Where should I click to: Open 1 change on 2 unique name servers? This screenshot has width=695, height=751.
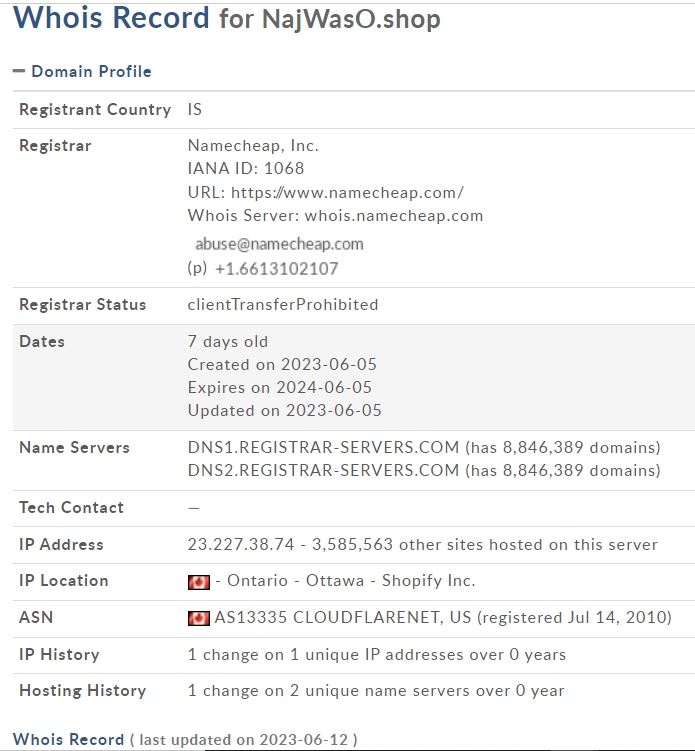(x=376, y=691)
